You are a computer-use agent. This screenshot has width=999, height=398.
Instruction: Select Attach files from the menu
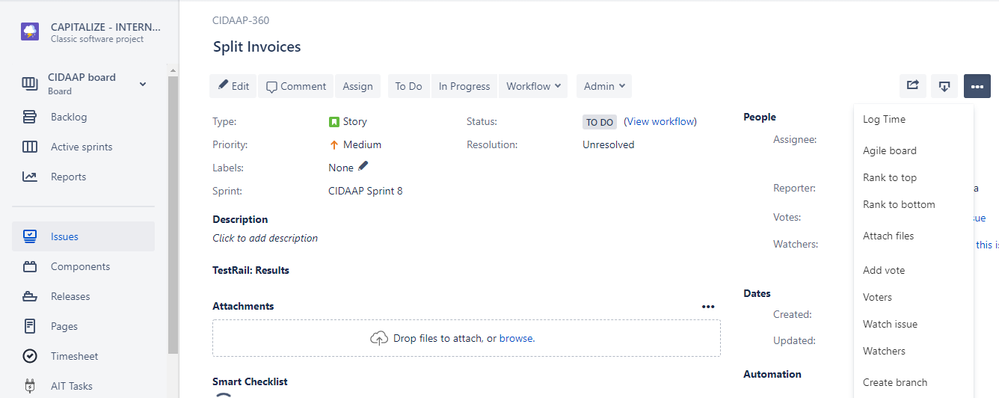point(913,236)
